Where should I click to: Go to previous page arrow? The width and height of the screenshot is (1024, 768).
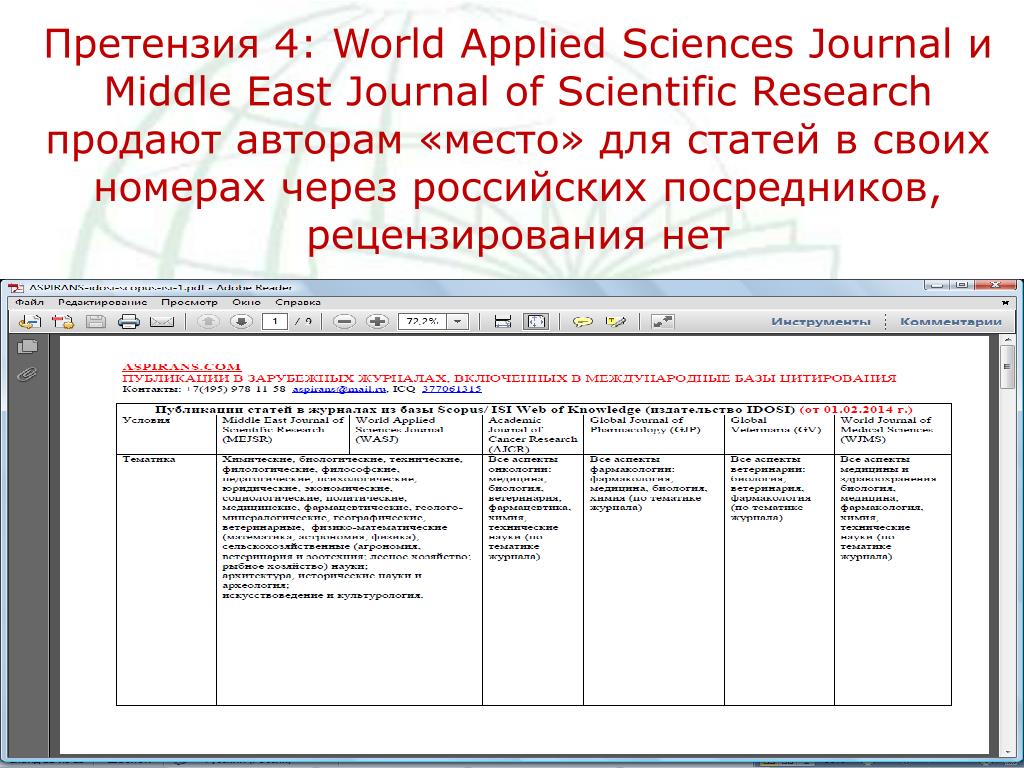click(x=208, y=321)
